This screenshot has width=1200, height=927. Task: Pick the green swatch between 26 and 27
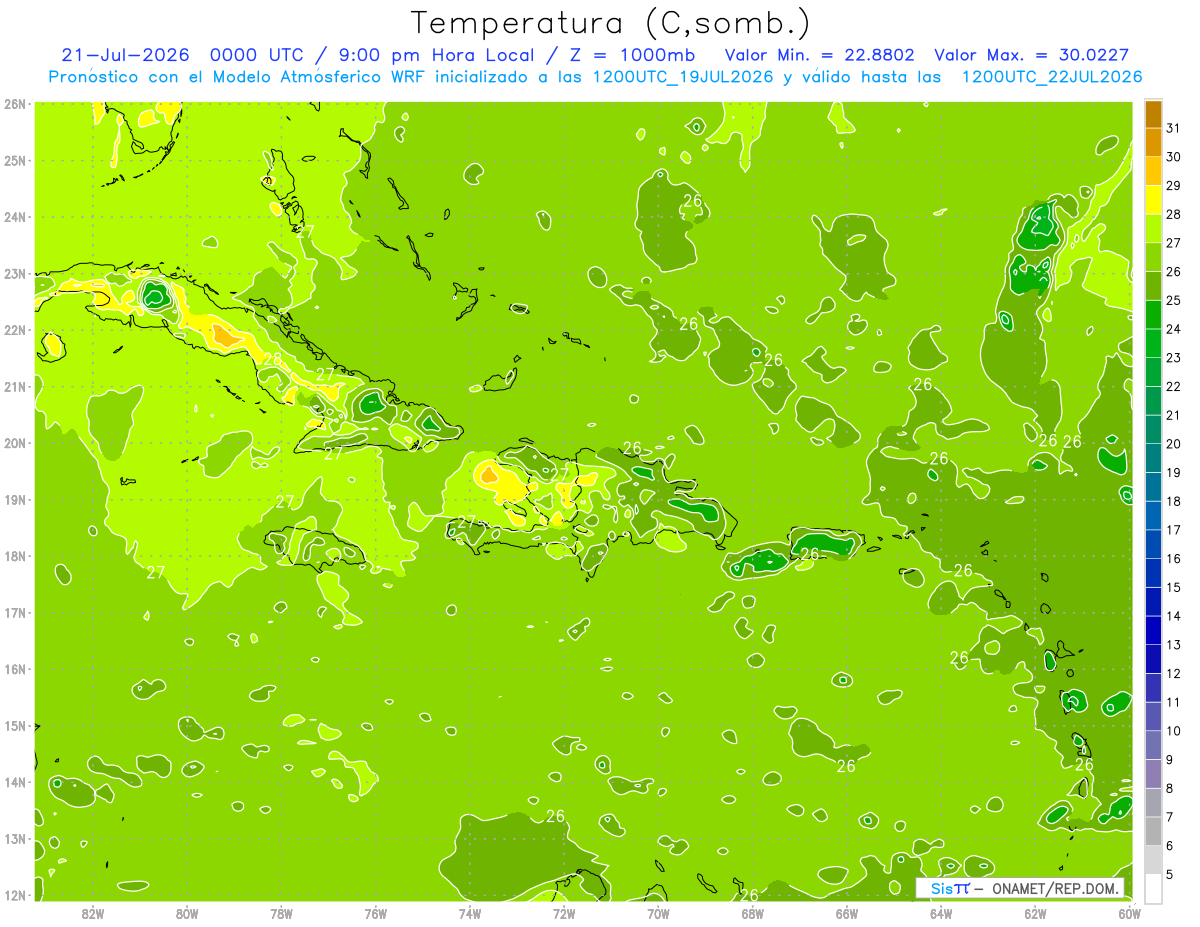(1153, 257)
